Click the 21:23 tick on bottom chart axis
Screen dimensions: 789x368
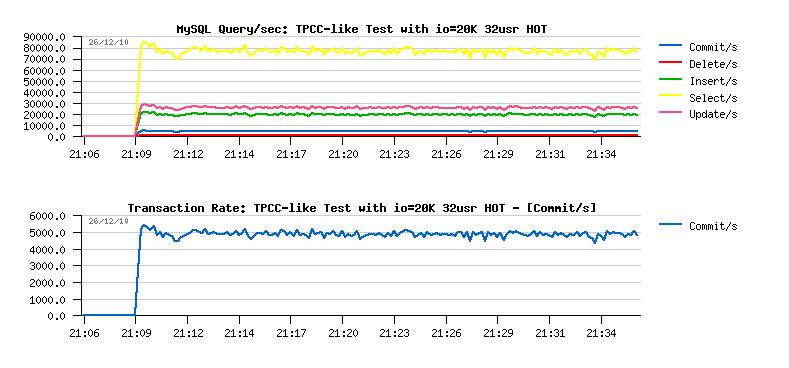point(394,333)
